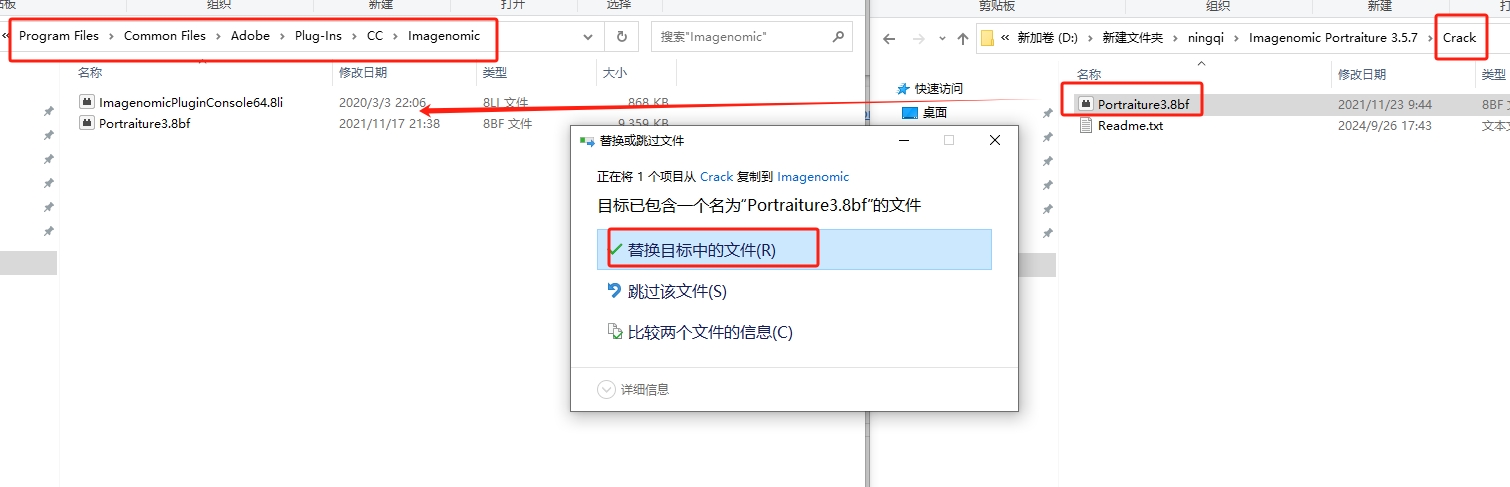Click date 2021/11/23 9:44
This screenshot has height=487, width=1510.
tap(1384, 104)
